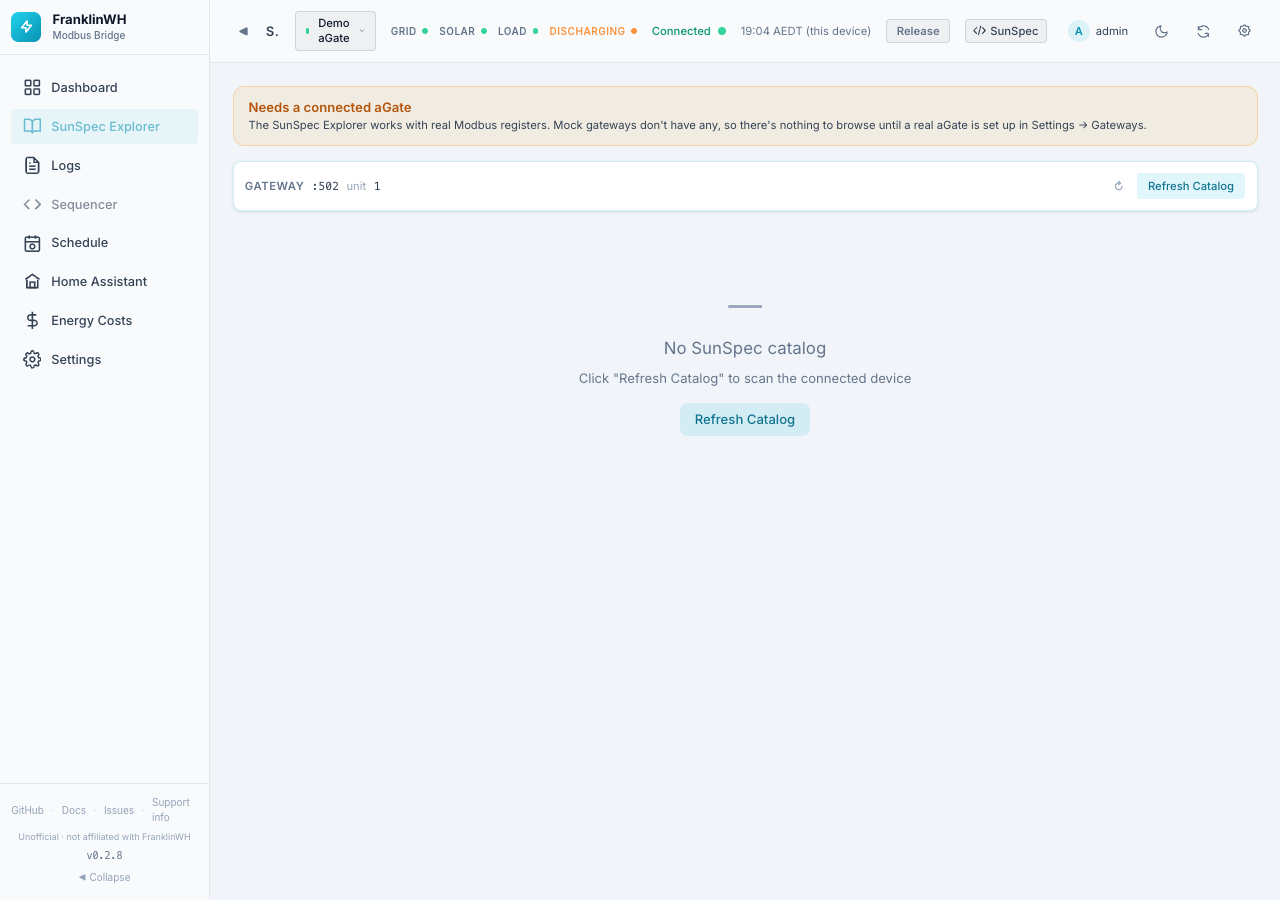Open the Issues link
This screenshot has height=900, width=1280.
(119, 810)
